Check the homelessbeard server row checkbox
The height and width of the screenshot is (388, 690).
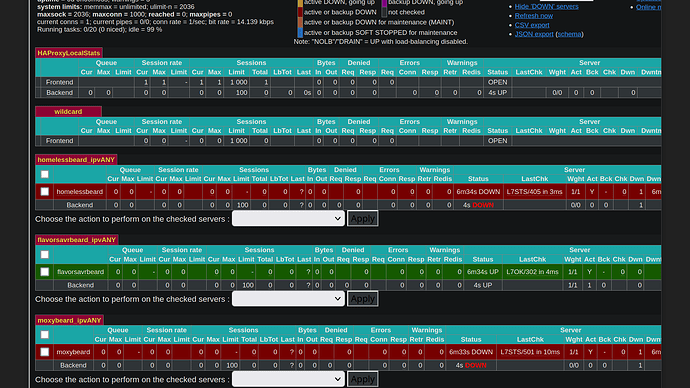tap(44, 191)
